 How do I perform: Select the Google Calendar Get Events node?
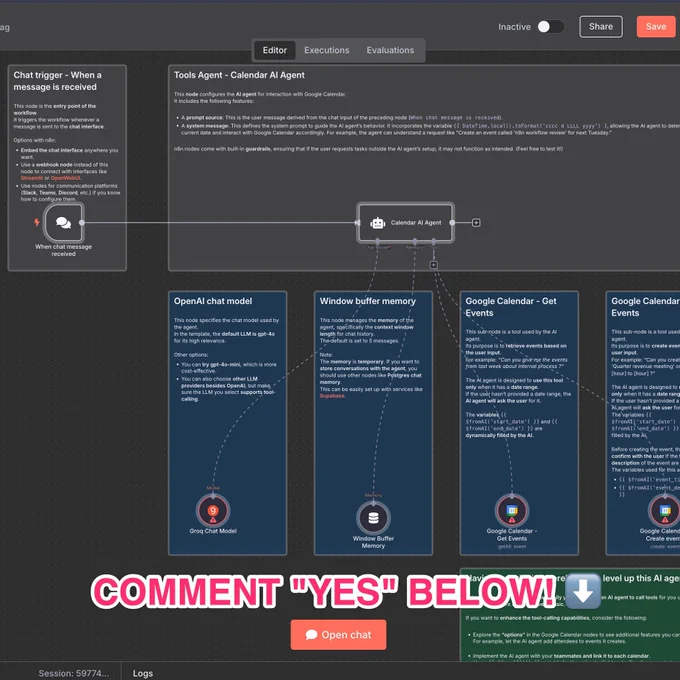point(512,510)
